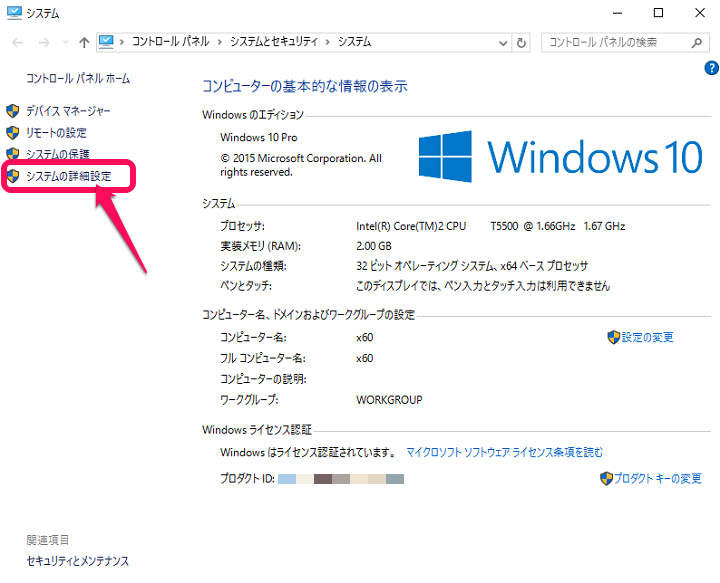Click the search magnifier icon
The image size is (720, 583).
coord(697,43)
